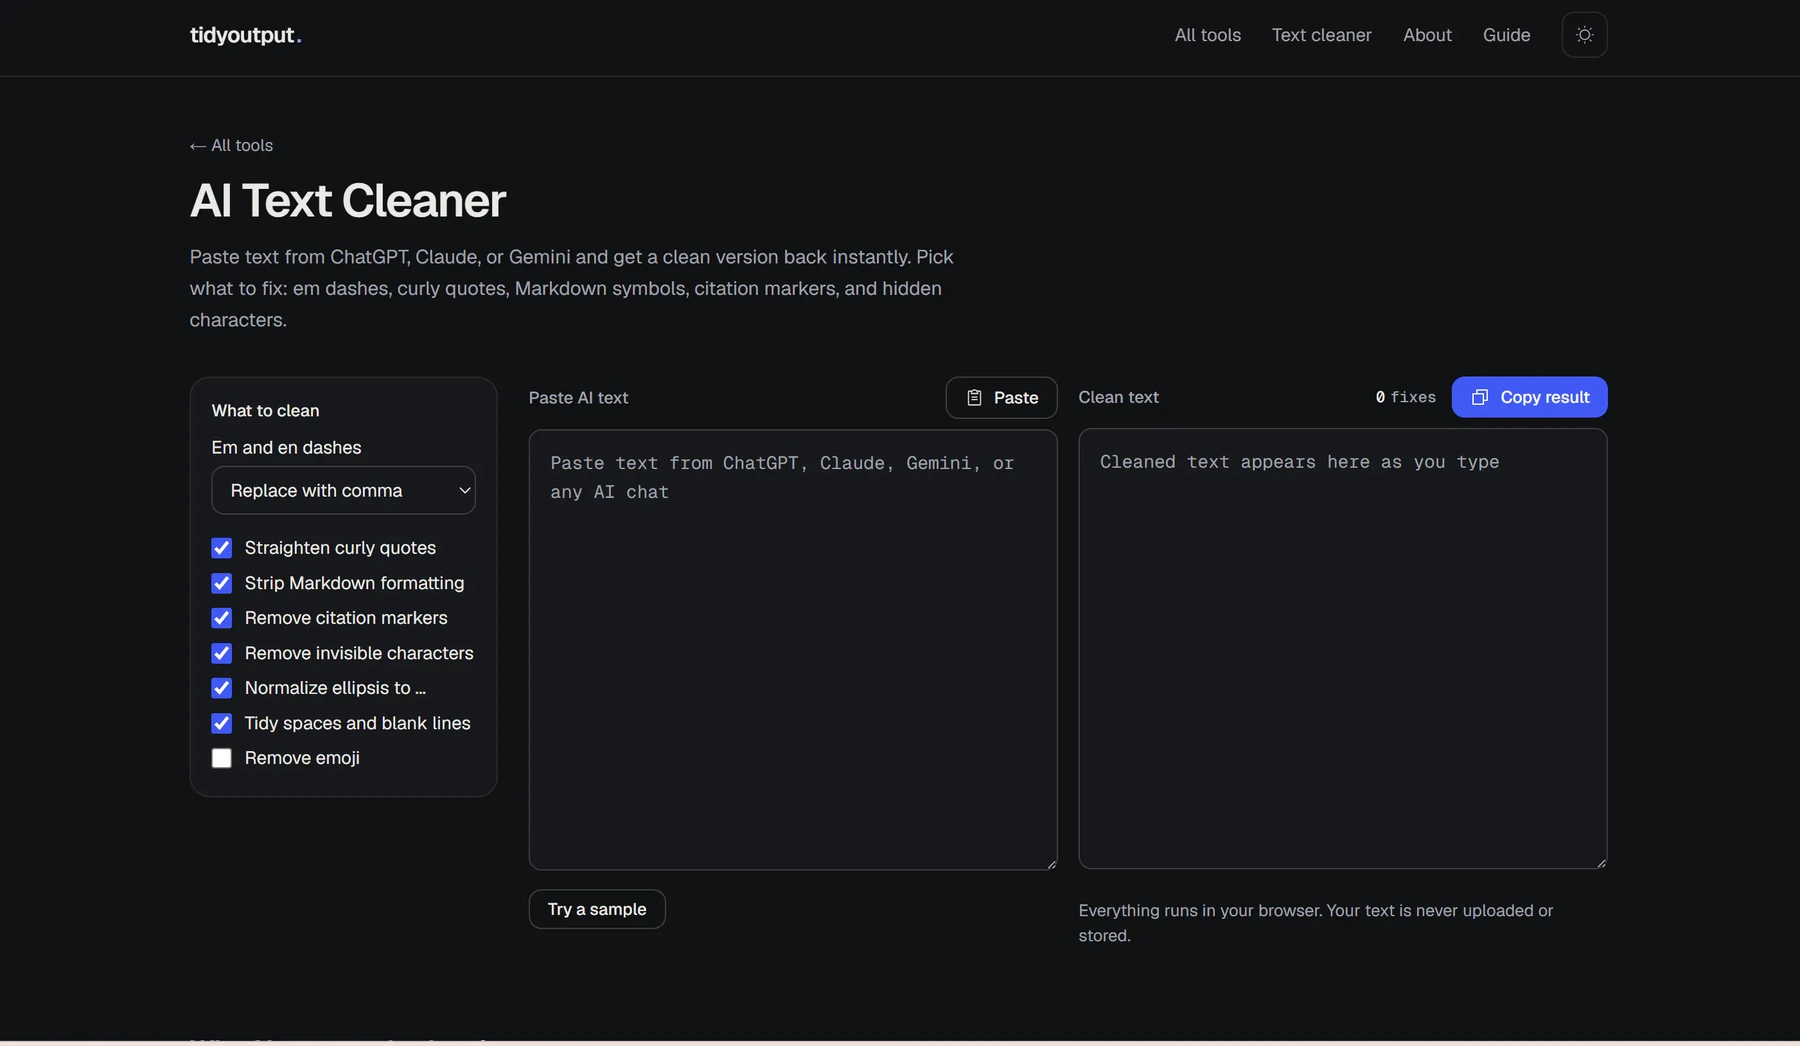This screenshot has height=1046, width=1800.
Task: Uncheck Remove citation markers
Action: [x=222, y=618]
